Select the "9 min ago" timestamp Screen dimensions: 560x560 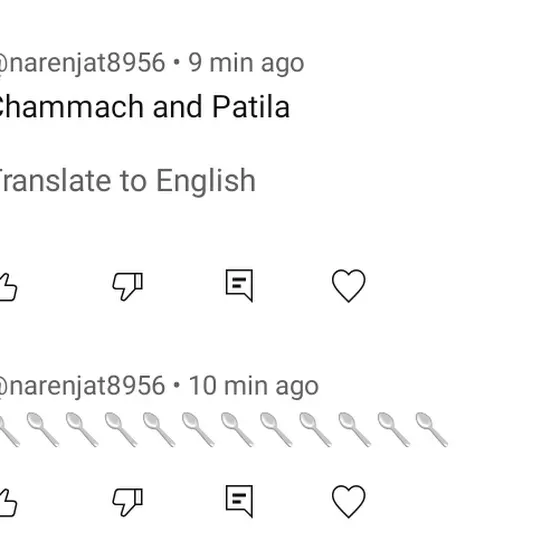246,63
